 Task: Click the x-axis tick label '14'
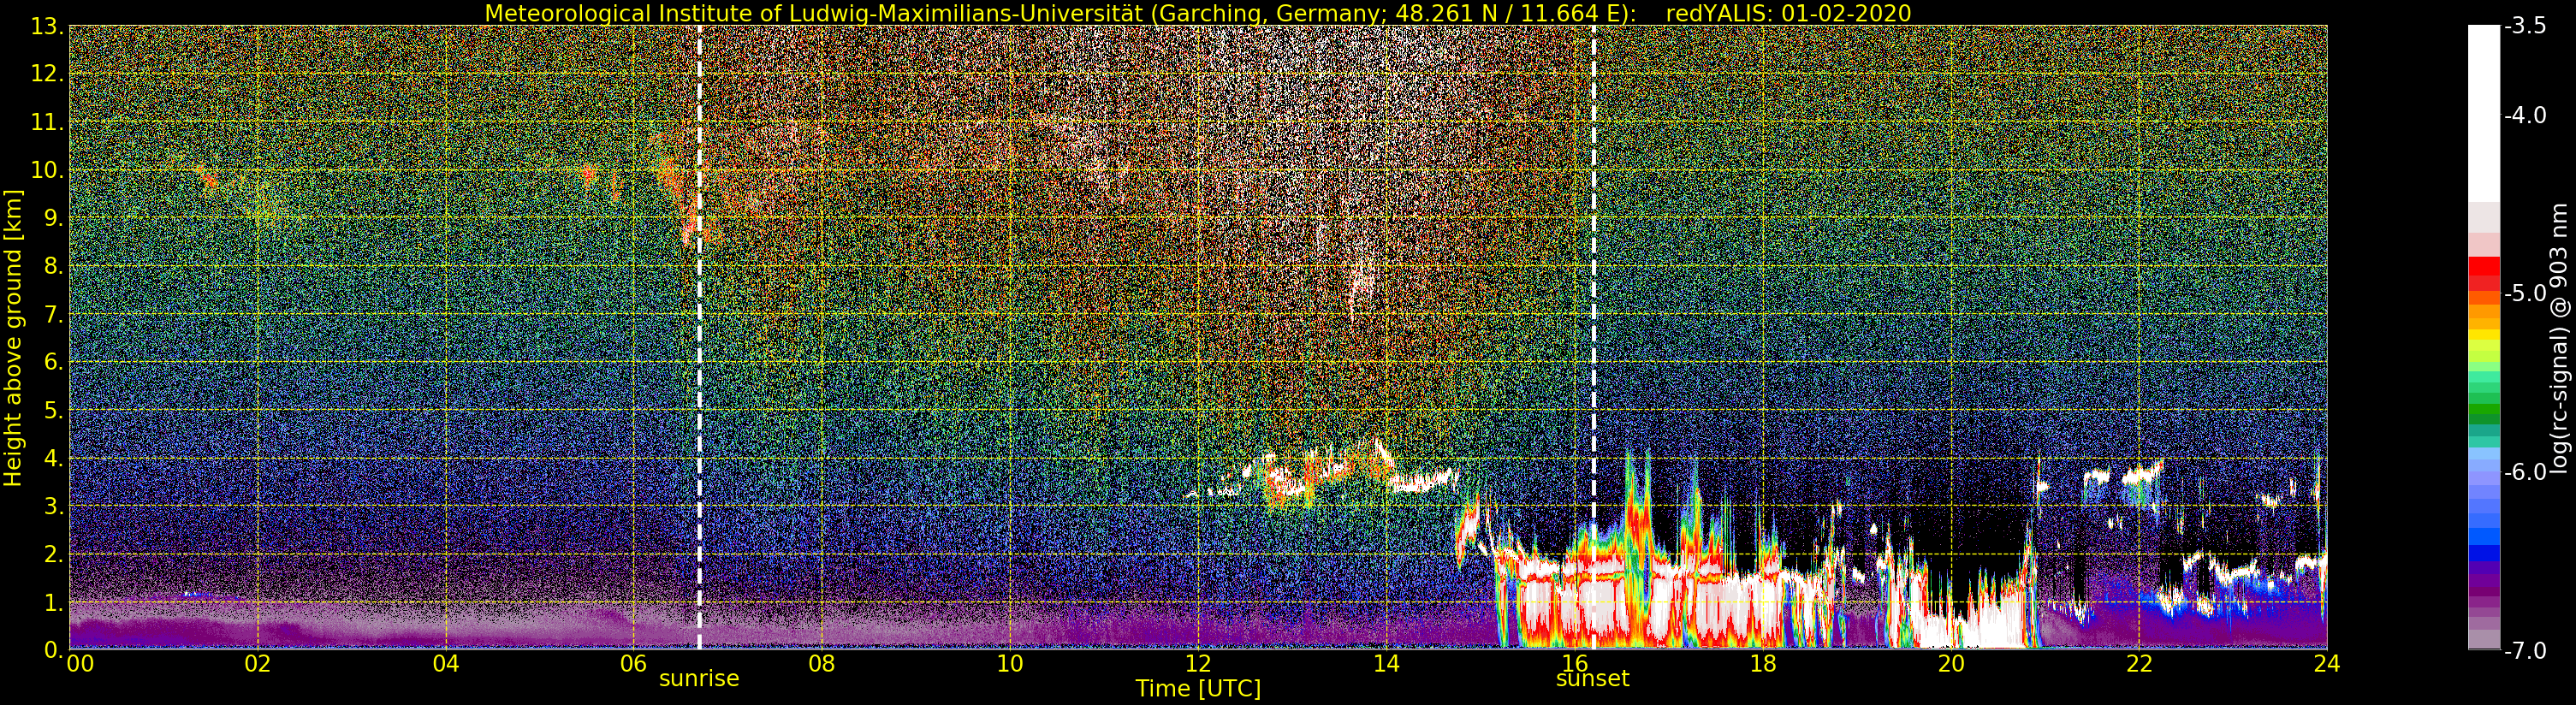pos(1386,664)
